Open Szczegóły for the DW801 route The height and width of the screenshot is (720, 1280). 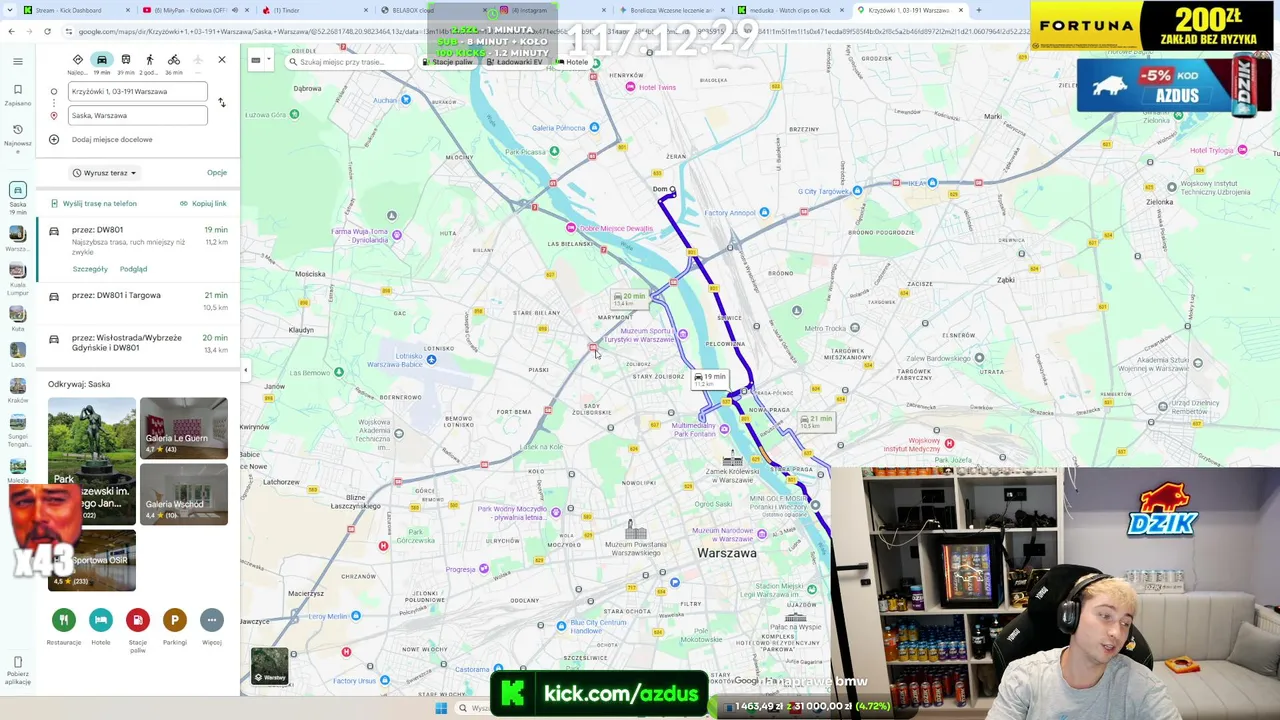click(x=90, y=269)
